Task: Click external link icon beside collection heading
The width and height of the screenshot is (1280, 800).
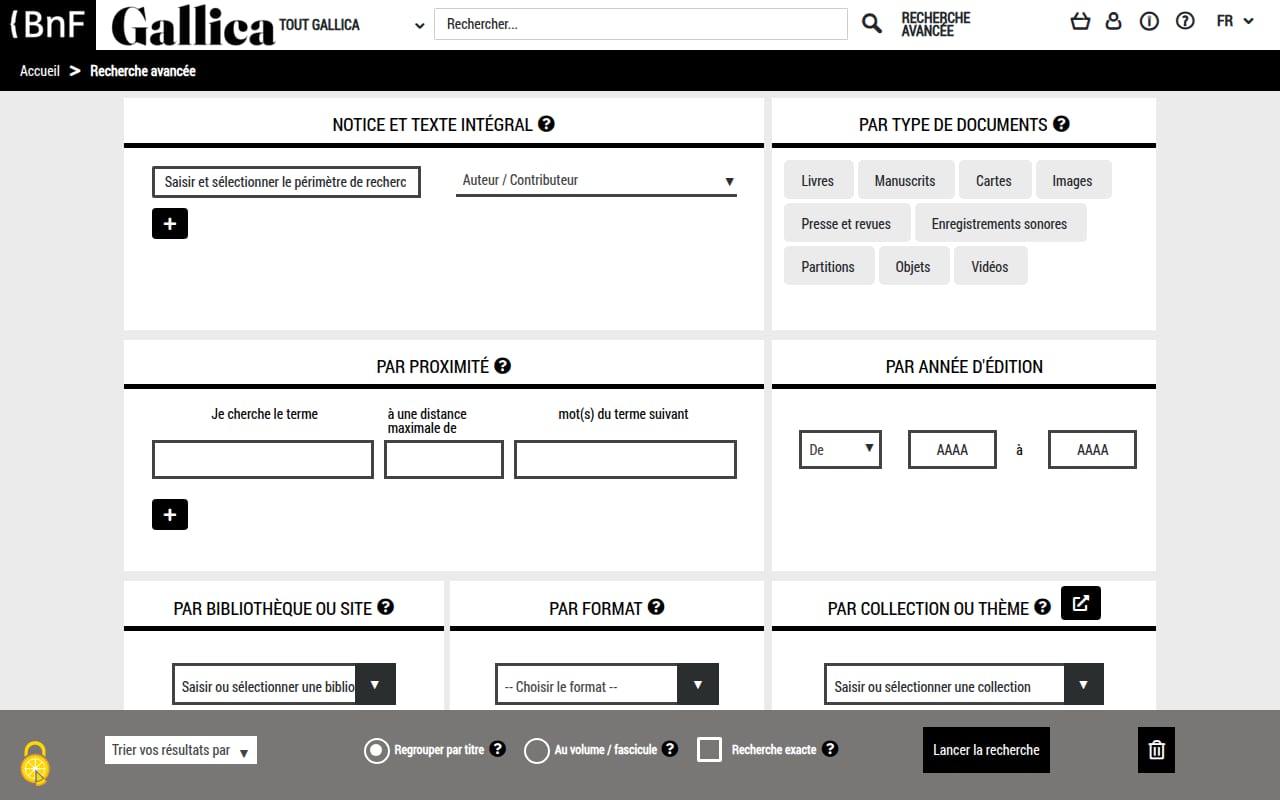Action: (1081, 603)
